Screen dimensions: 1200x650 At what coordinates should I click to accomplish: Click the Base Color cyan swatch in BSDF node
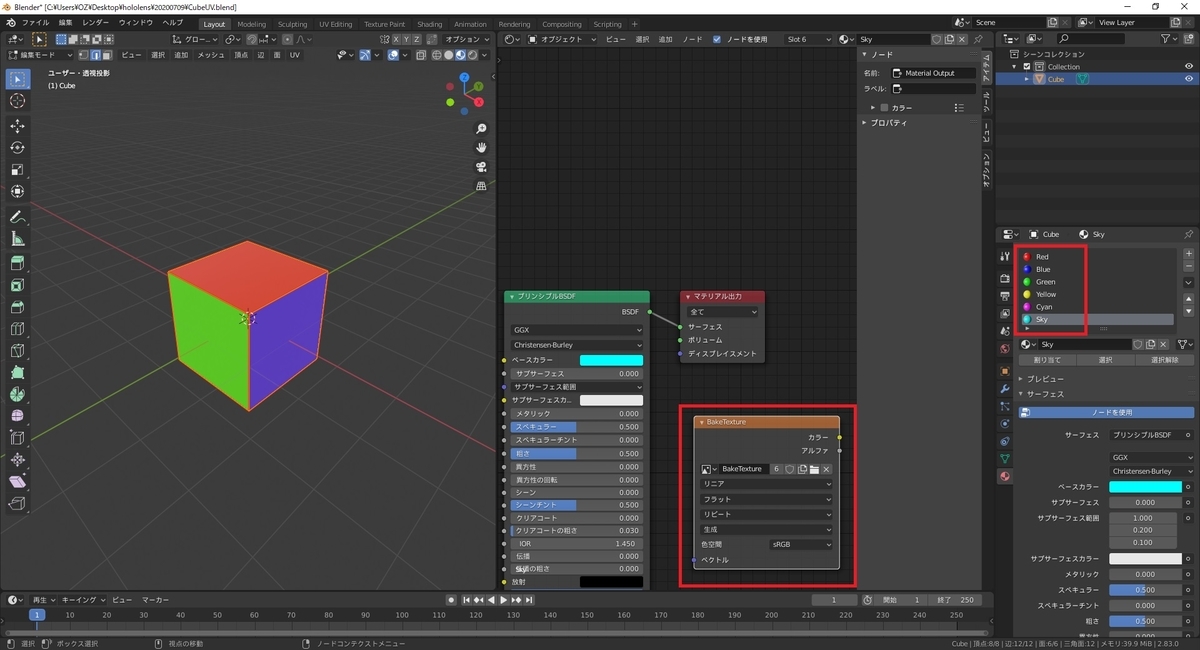[611, 360]
